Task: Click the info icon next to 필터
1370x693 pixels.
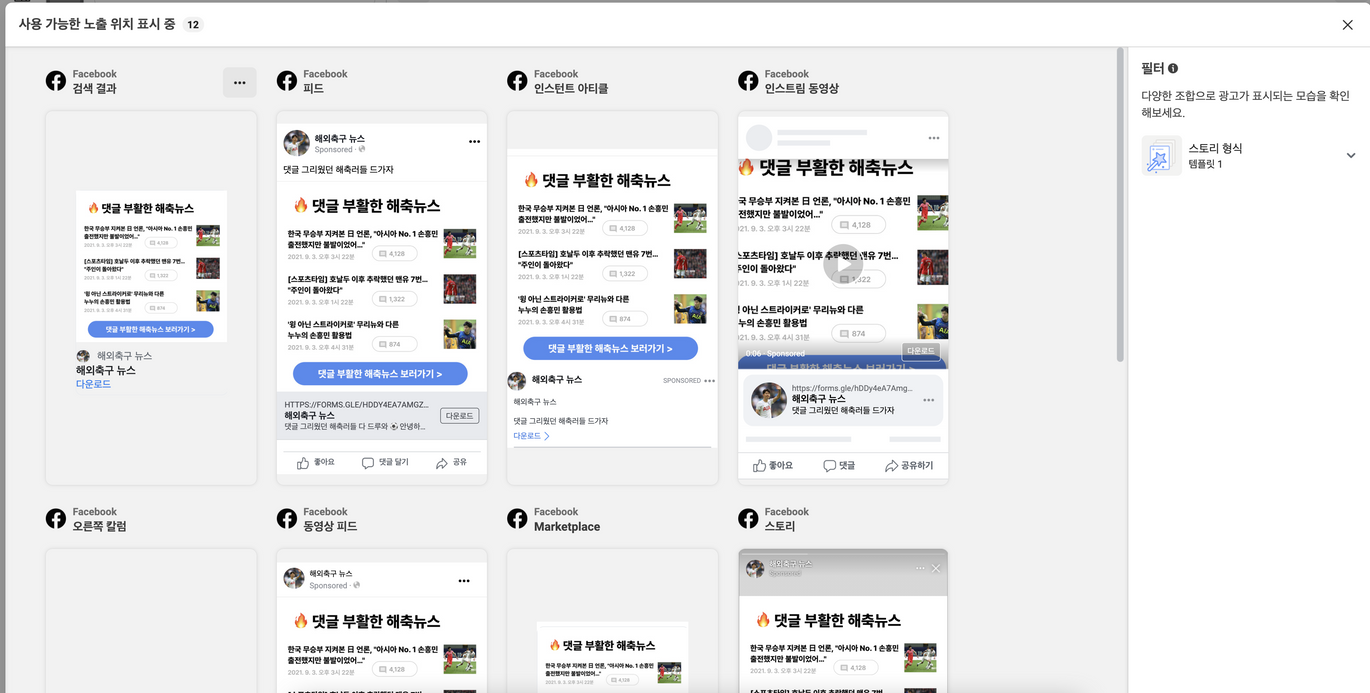Action: (x=1173, y=69)
